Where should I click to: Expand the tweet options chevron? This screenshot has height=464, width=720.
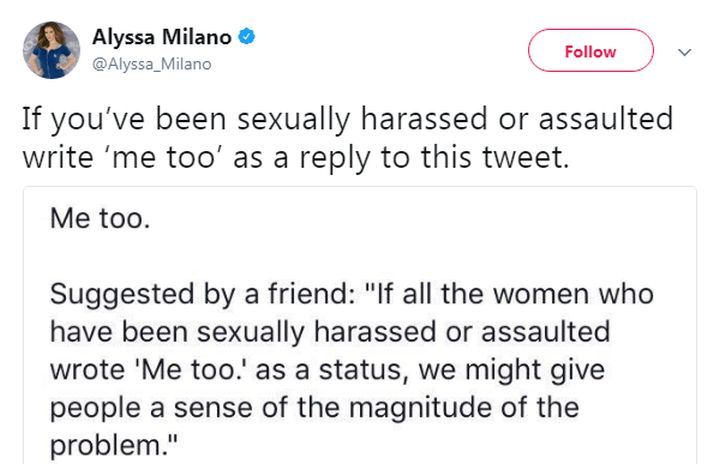(685, 51)
